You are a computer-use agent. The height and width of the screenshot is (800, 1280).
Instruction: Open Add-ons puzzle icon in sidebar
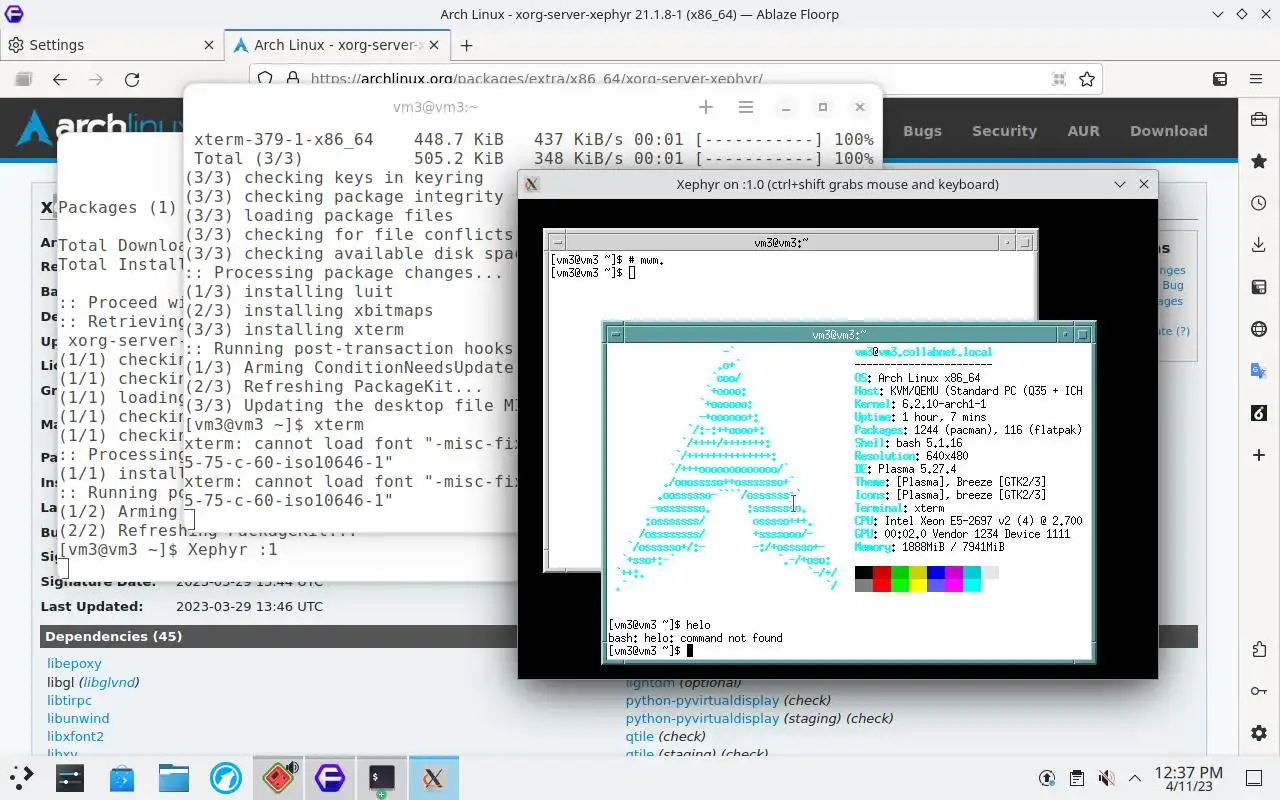point(1259,650)
